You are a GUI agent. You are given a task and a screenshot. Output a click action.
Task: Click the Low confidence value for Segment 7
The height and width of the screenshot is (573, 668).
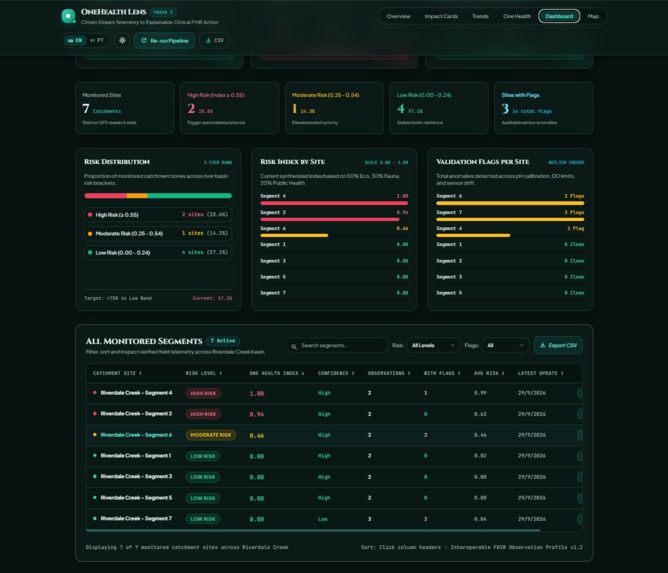tap(322, 519)
